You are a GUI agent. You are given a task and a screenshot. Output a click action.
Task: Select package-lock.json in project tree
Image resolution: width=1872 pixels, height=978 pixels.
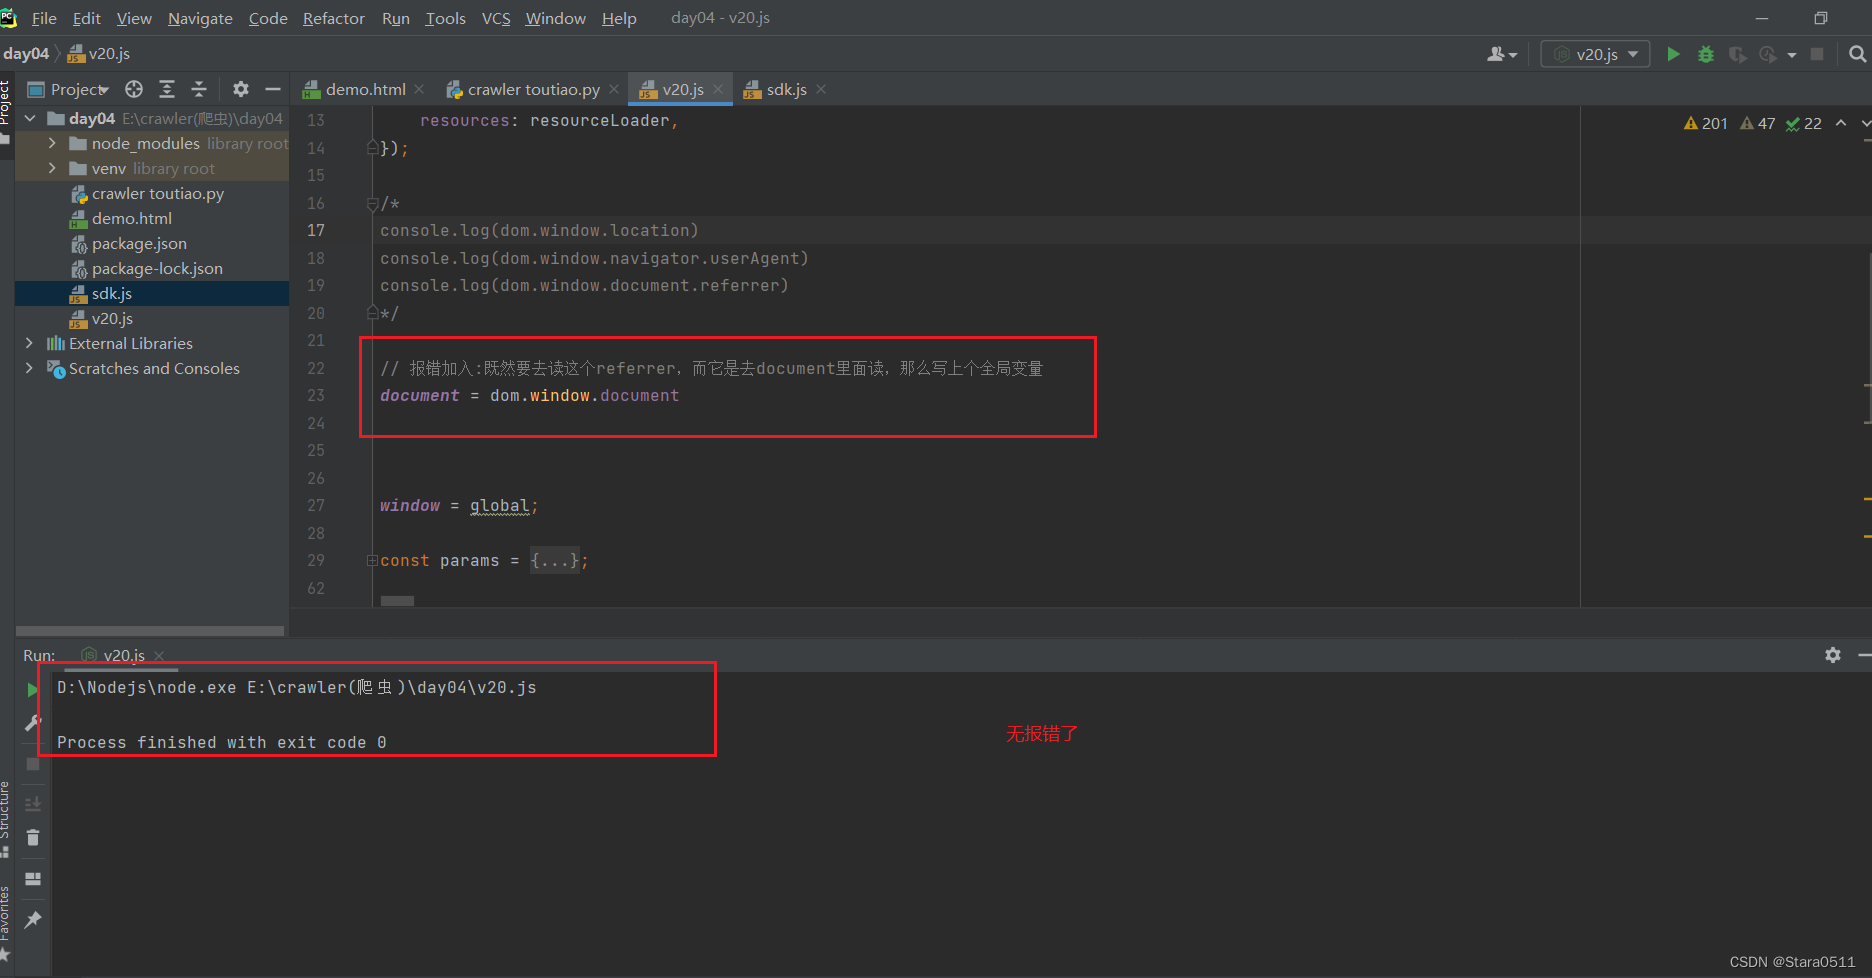pyautogui.click(x=157, y=268)
